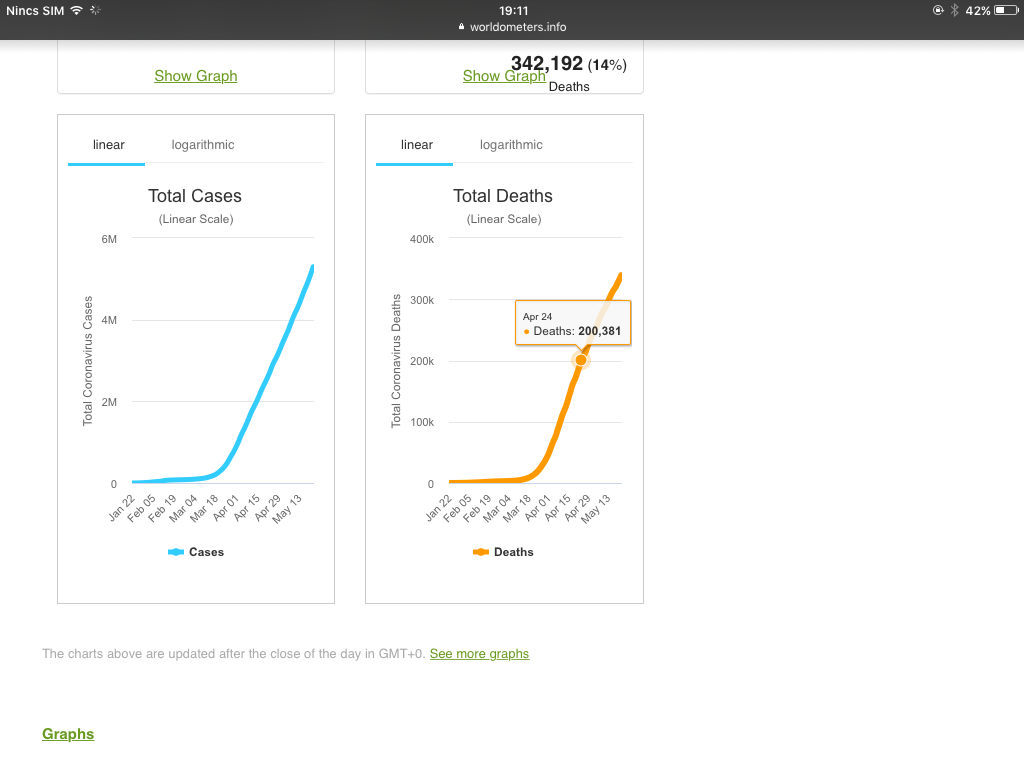This screenshot has width=1024, height=768.
Task: Click the orange Deaths legend marker
Action: pyautogui.click(x=481, y=552)
